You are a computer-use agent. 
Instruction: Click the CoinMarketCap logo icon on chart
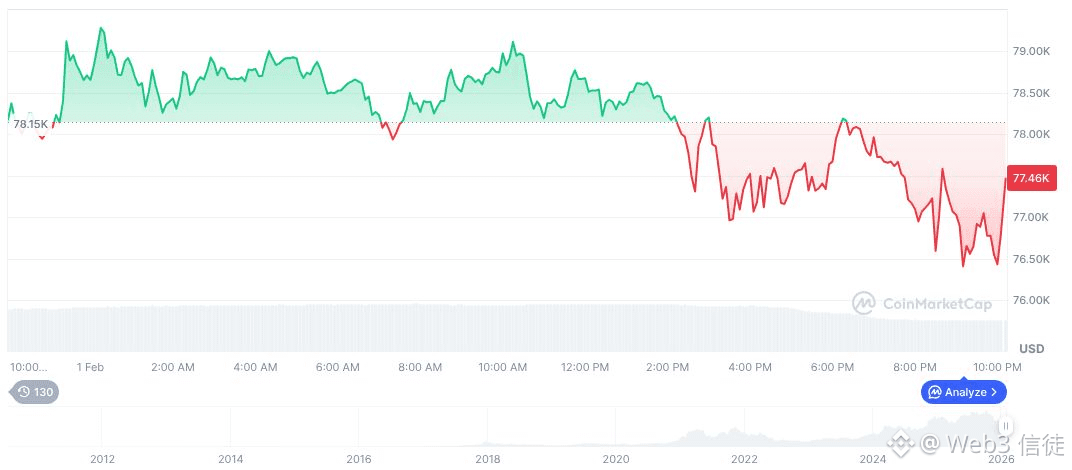pos(864,303)
